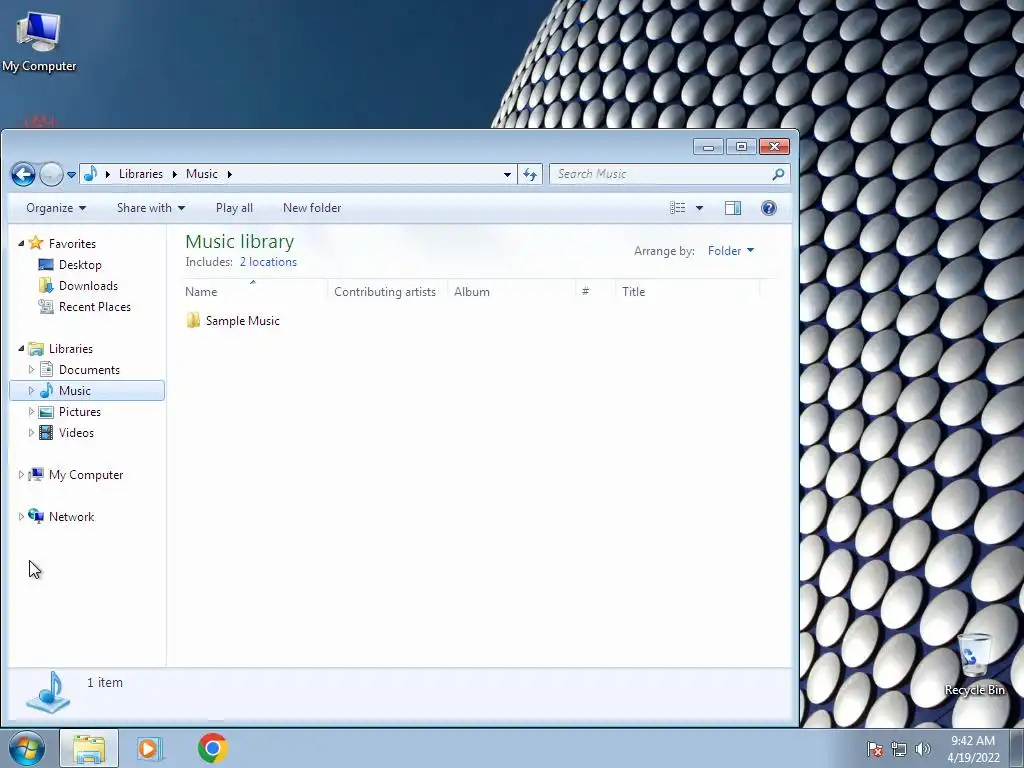Viewport: 1024px width, 768px height.
Task: Open the Arrange by Folder dropdown
Action: point(731,251)
